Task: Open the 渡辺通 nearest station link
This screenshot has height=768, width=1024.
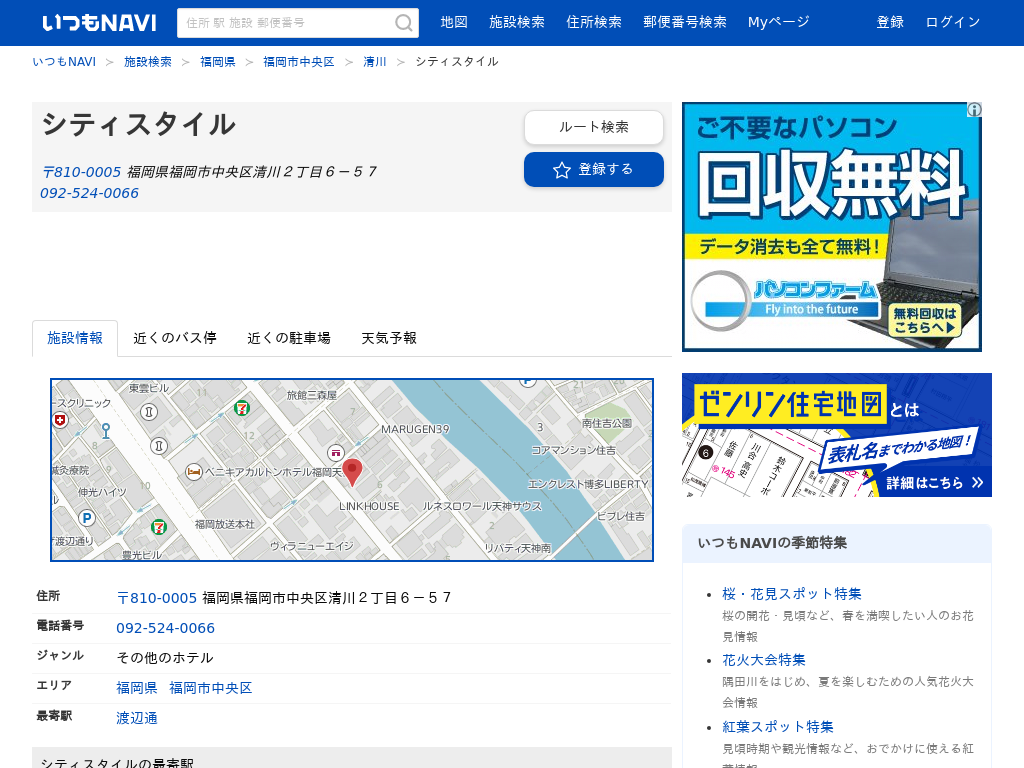Action: pyautogui.click(x=137, y=718)
